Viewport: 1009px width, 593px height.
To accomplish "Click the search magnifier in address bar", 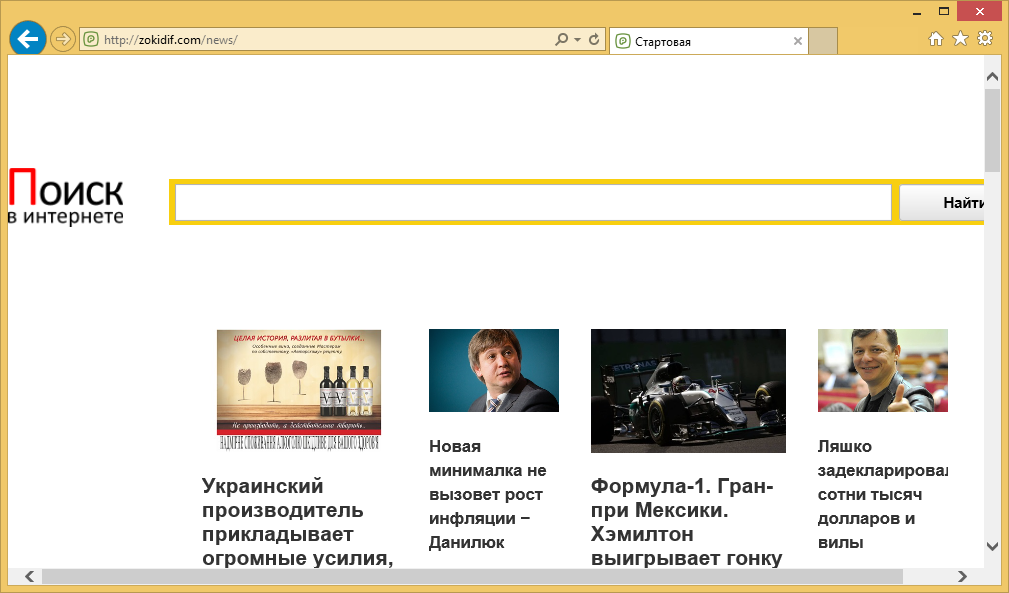I will 562,40.
